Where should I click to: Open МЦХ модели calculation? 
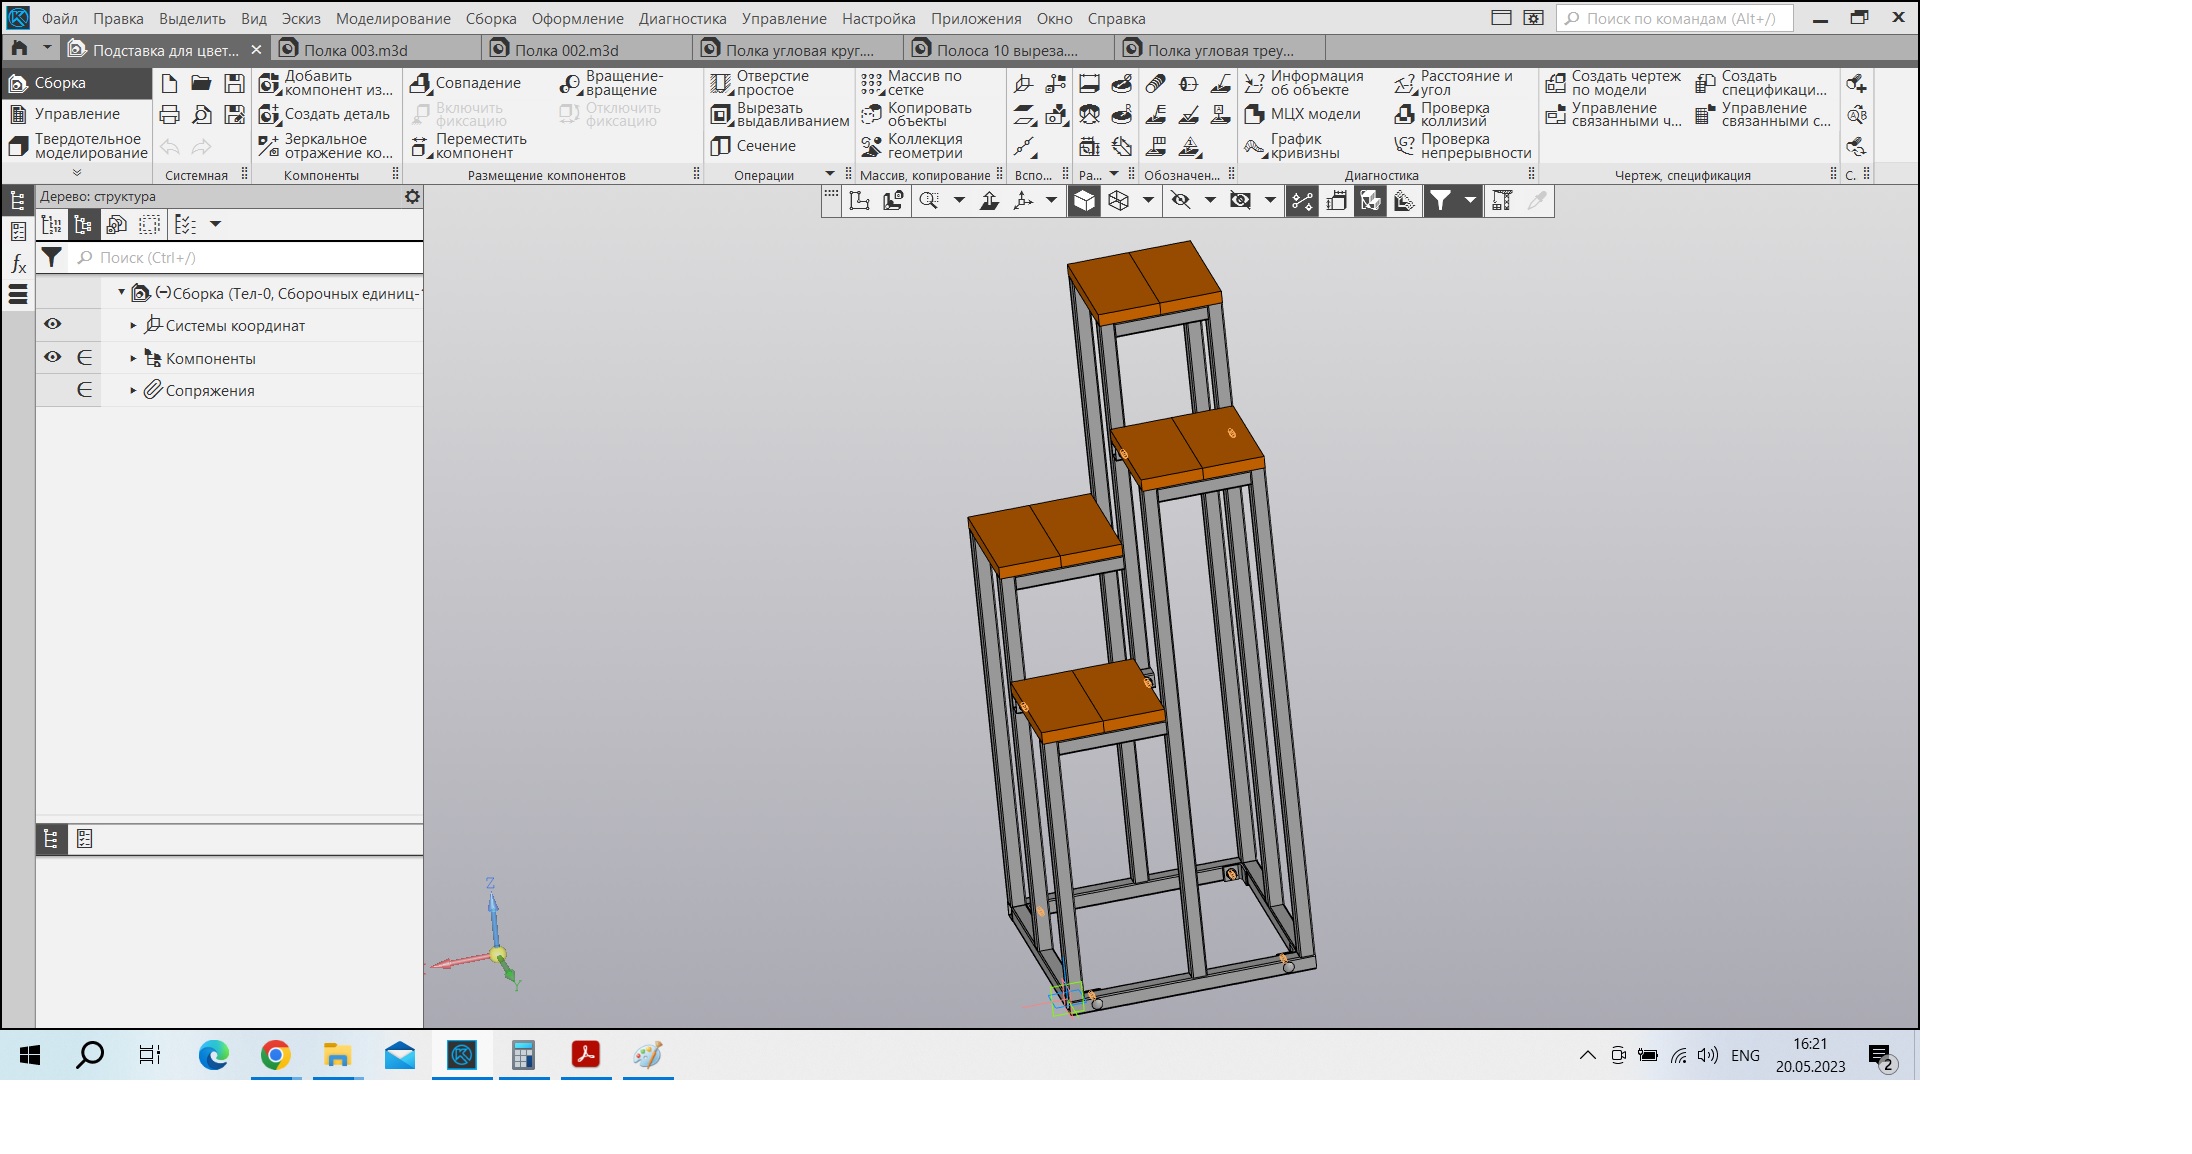pyautogui.click(x=1302, y=114)
